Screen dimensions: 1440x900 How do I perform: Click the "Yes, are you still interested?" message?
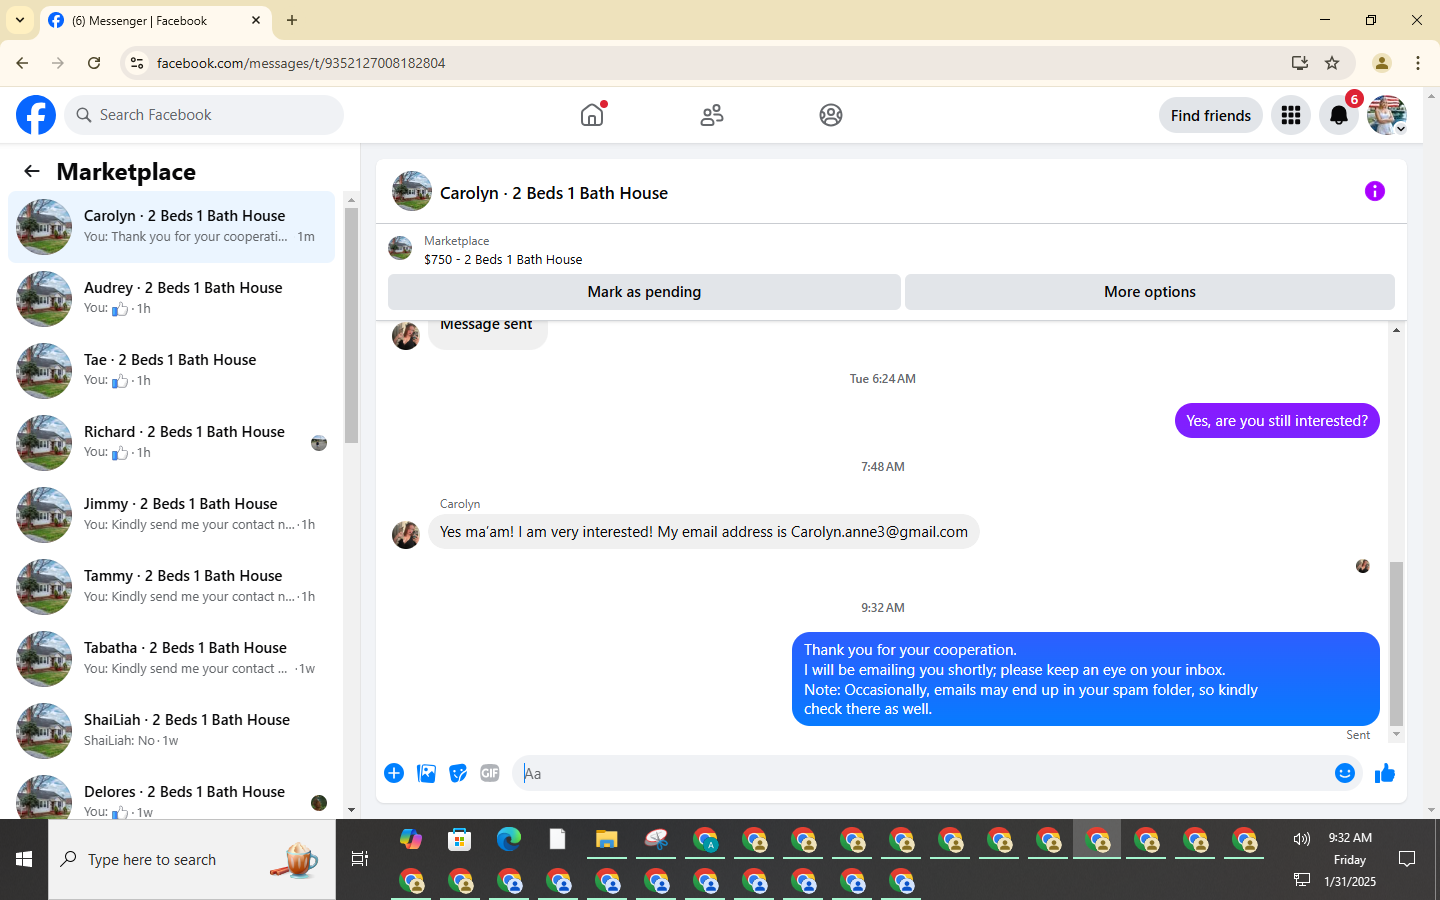point(1277,421)
